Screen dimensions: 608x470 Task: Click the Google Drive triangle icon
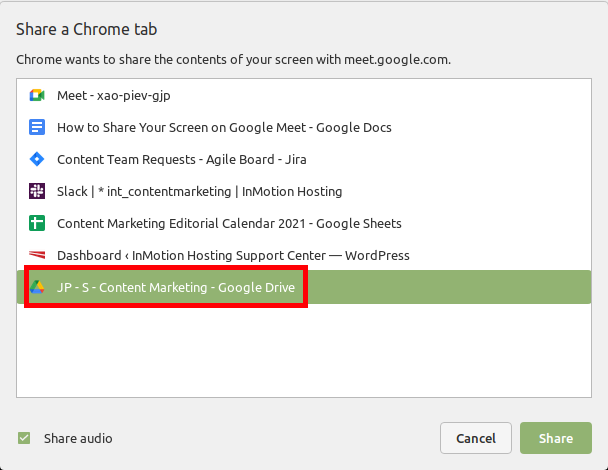(37, 287)
